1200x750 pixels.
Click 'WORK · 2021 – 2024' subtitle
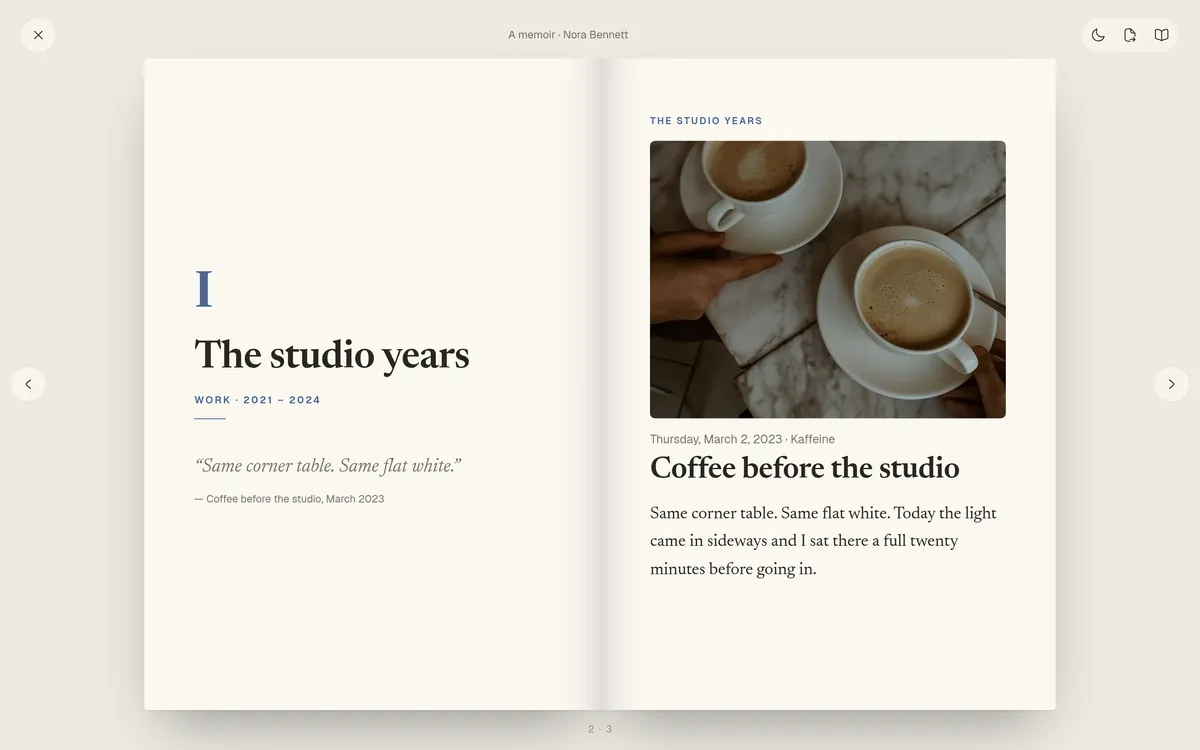[258, 400]
